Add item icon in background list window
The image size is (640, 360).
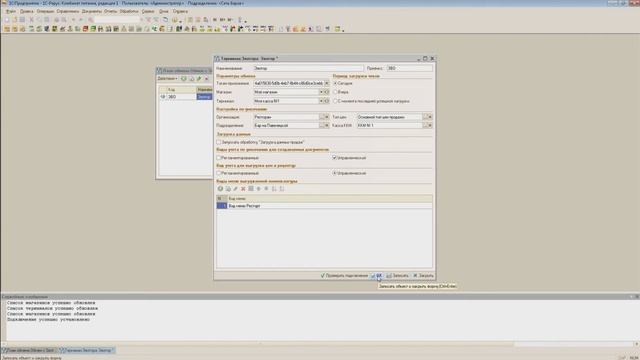(184, 78)
